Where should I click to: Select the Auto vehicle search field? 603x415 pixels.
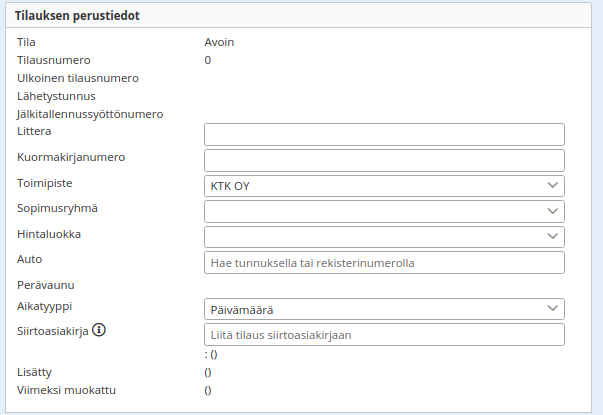click(384, 262)
